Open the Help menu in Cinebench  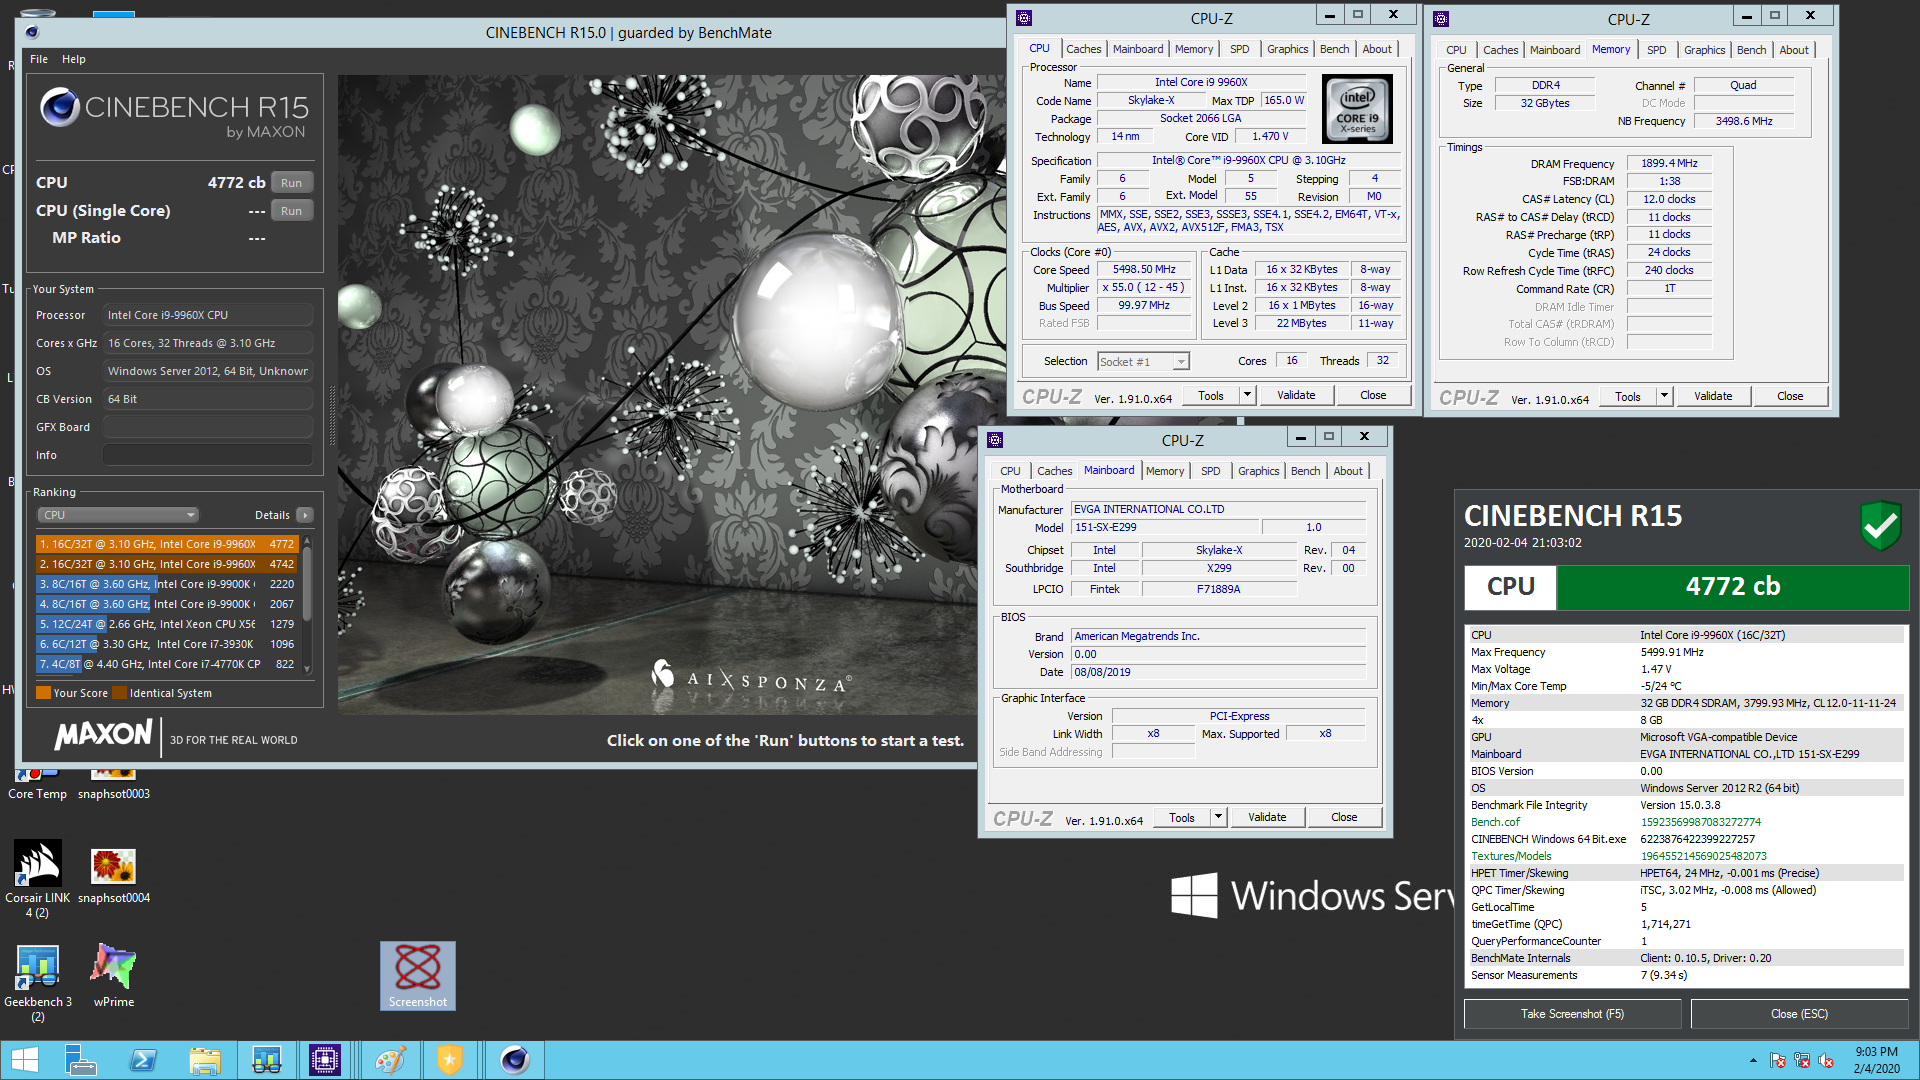tap(74, 59)
